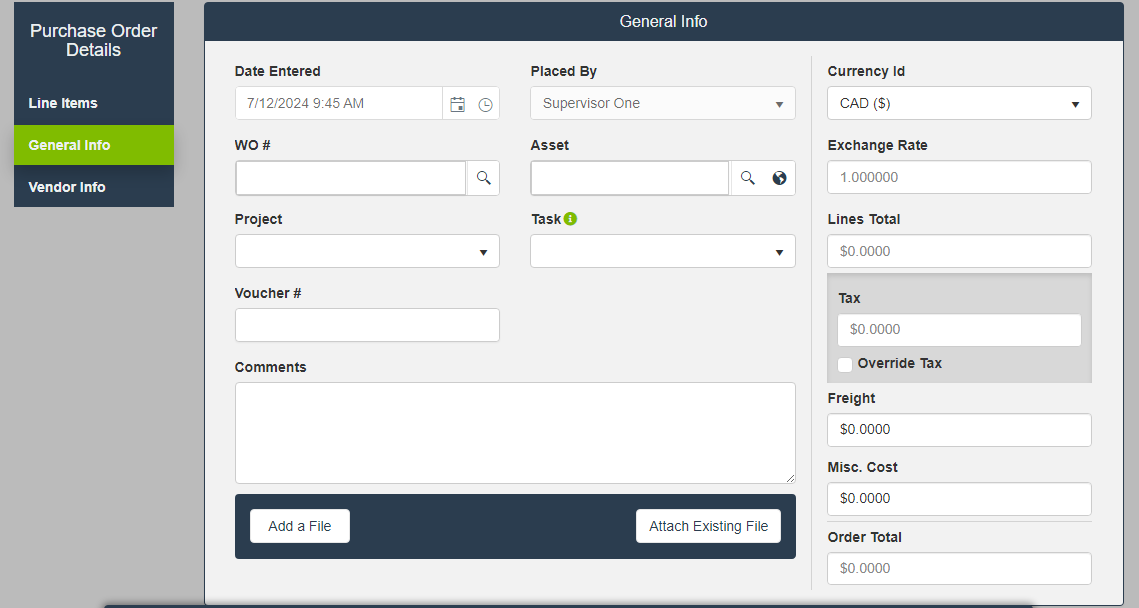Click the Attach Existing File button
1139x608 pixels.
(x=708, y=526)
